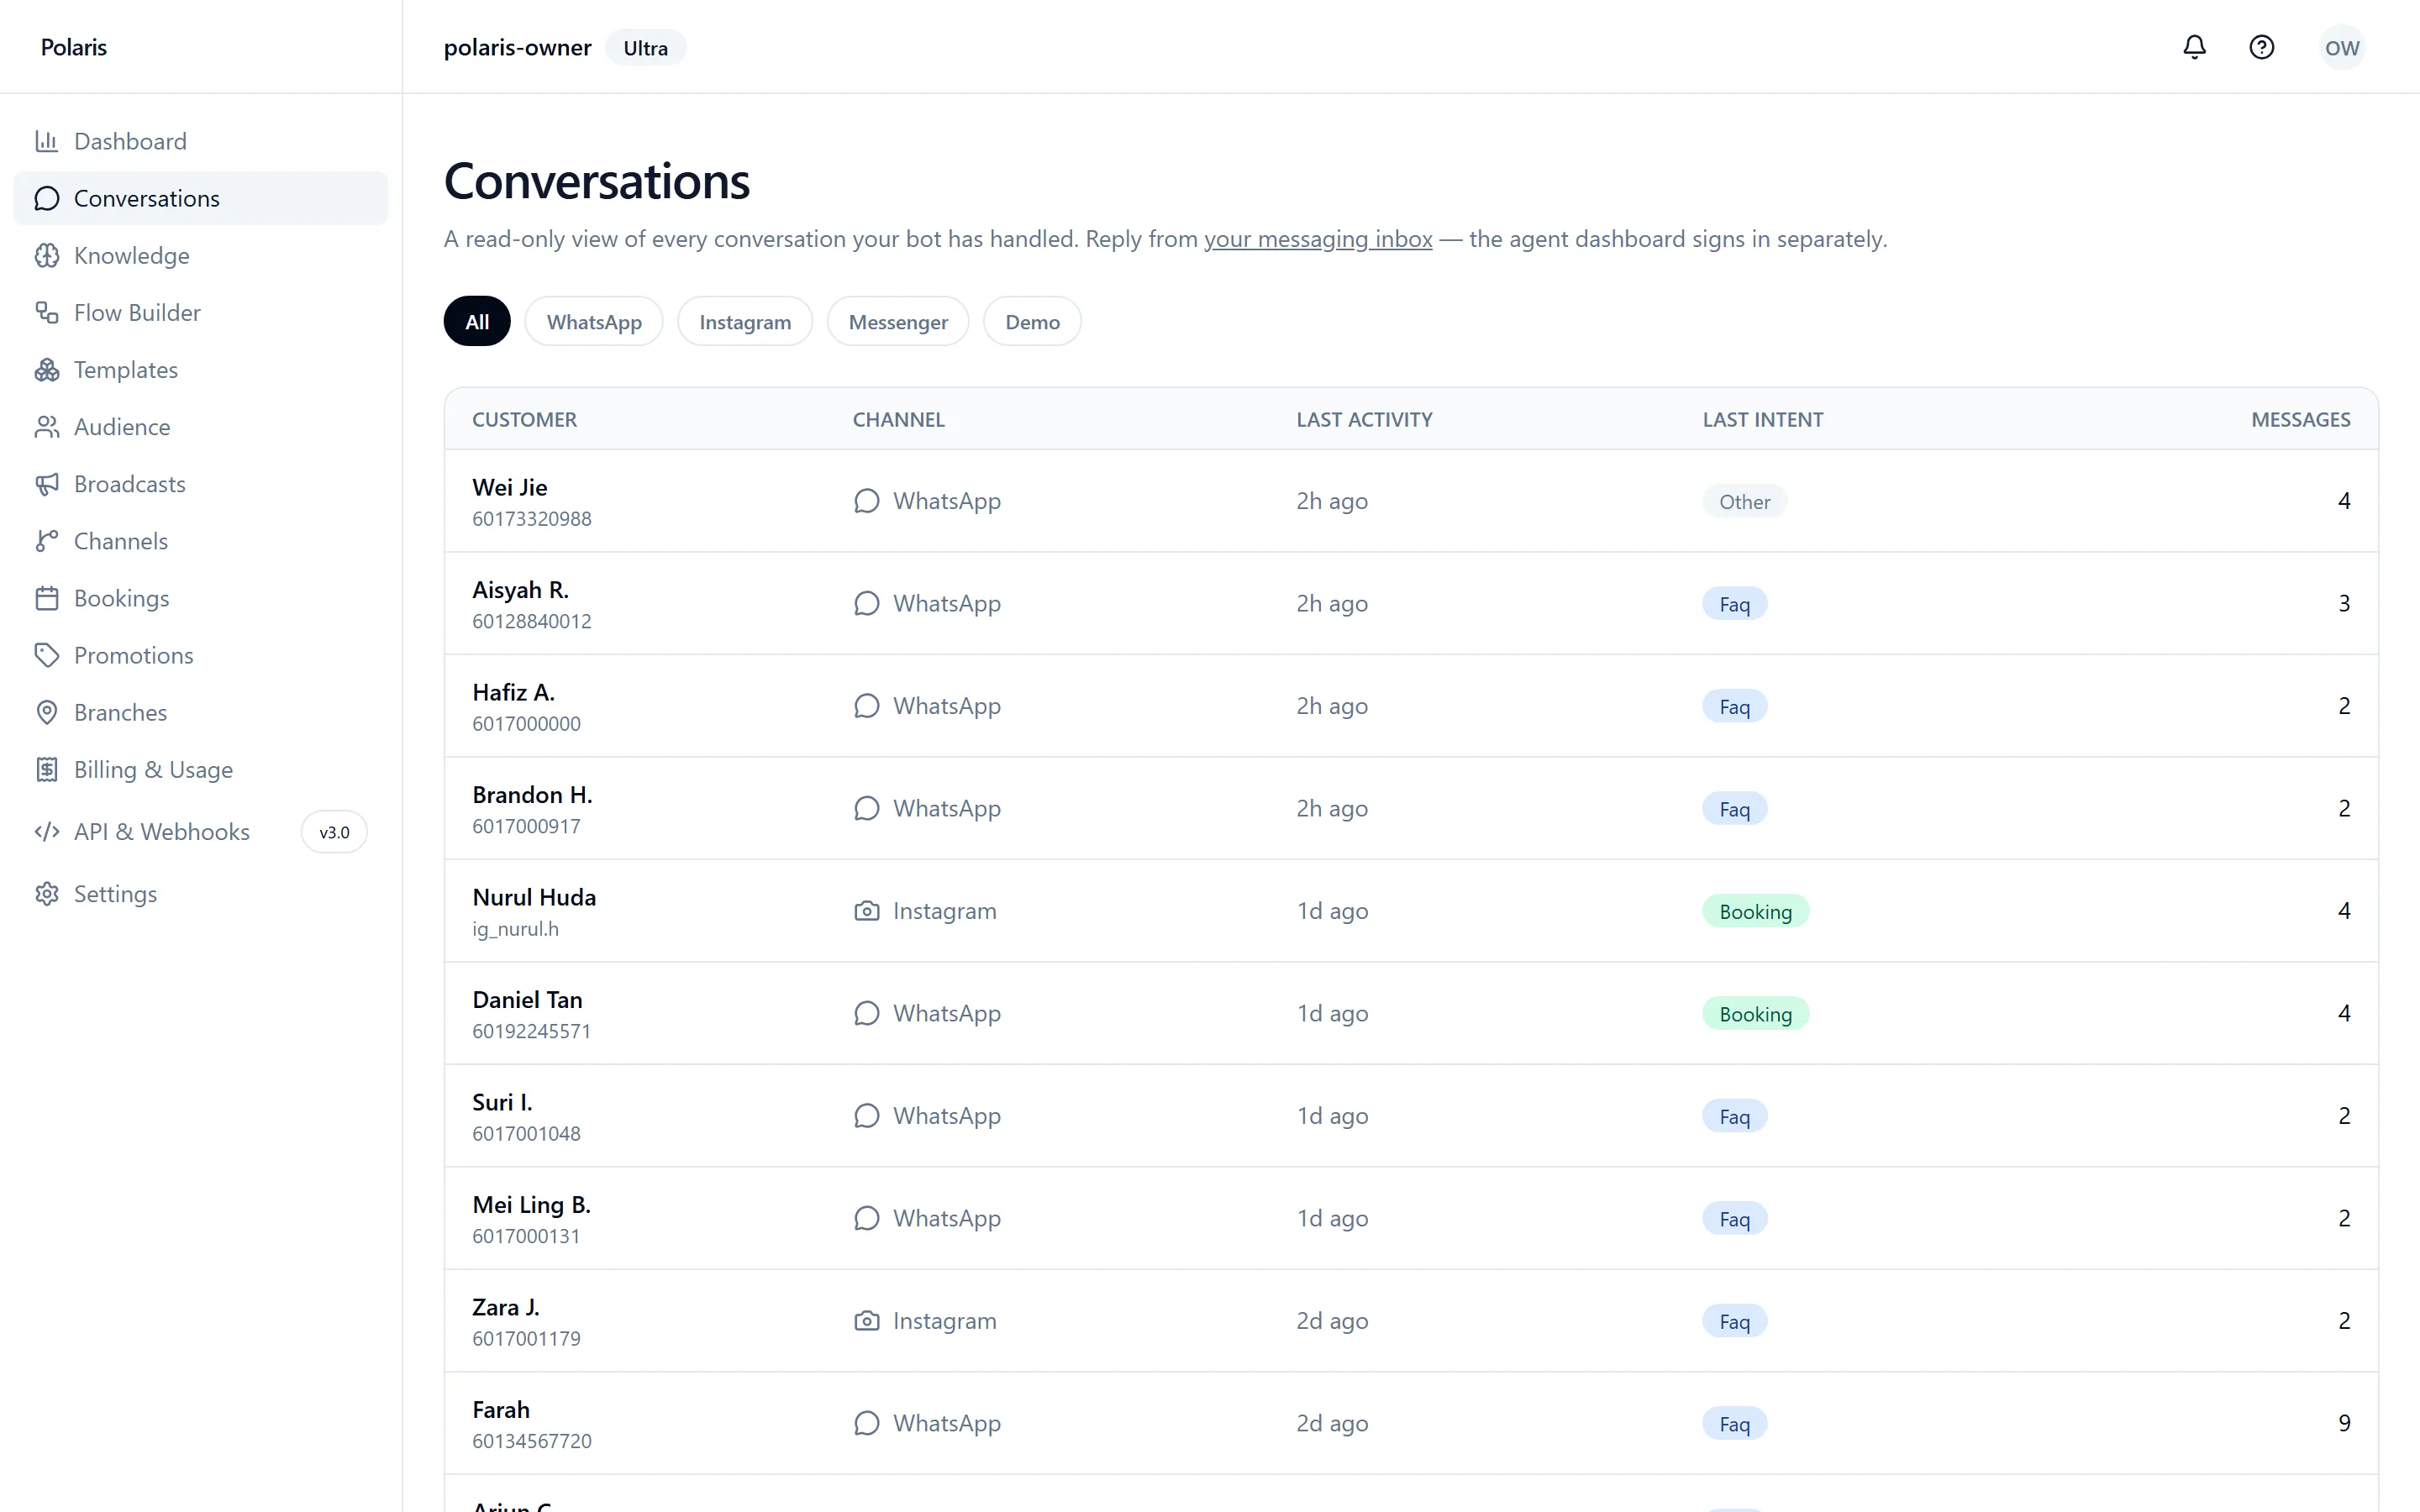This screenshot has width=2420, height=1512.
Task: Filter conversations by Demo
Action: (1032, 321)
